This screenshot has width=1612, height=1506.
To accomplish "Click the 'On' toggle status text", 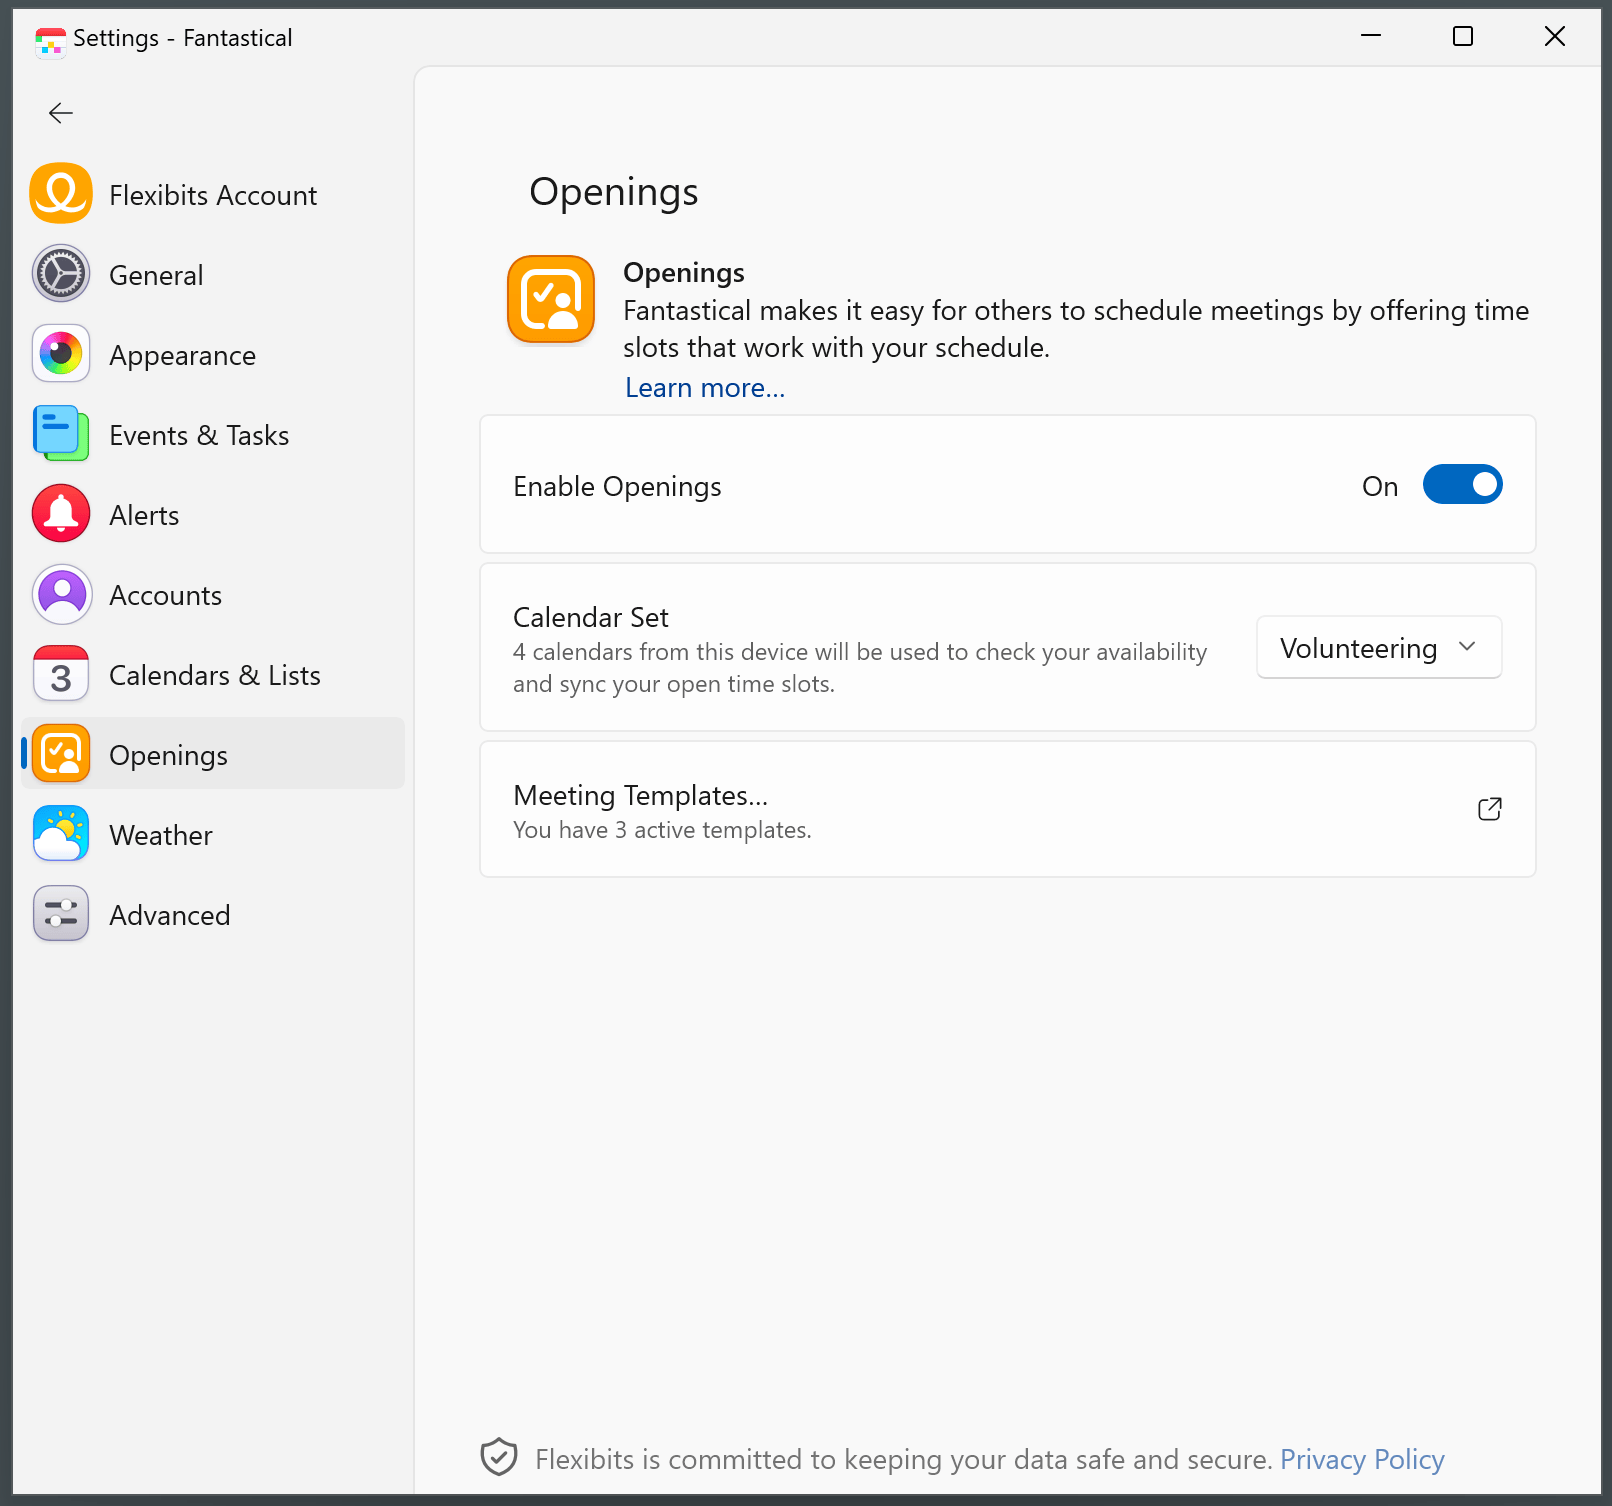I will [1380, 486].
